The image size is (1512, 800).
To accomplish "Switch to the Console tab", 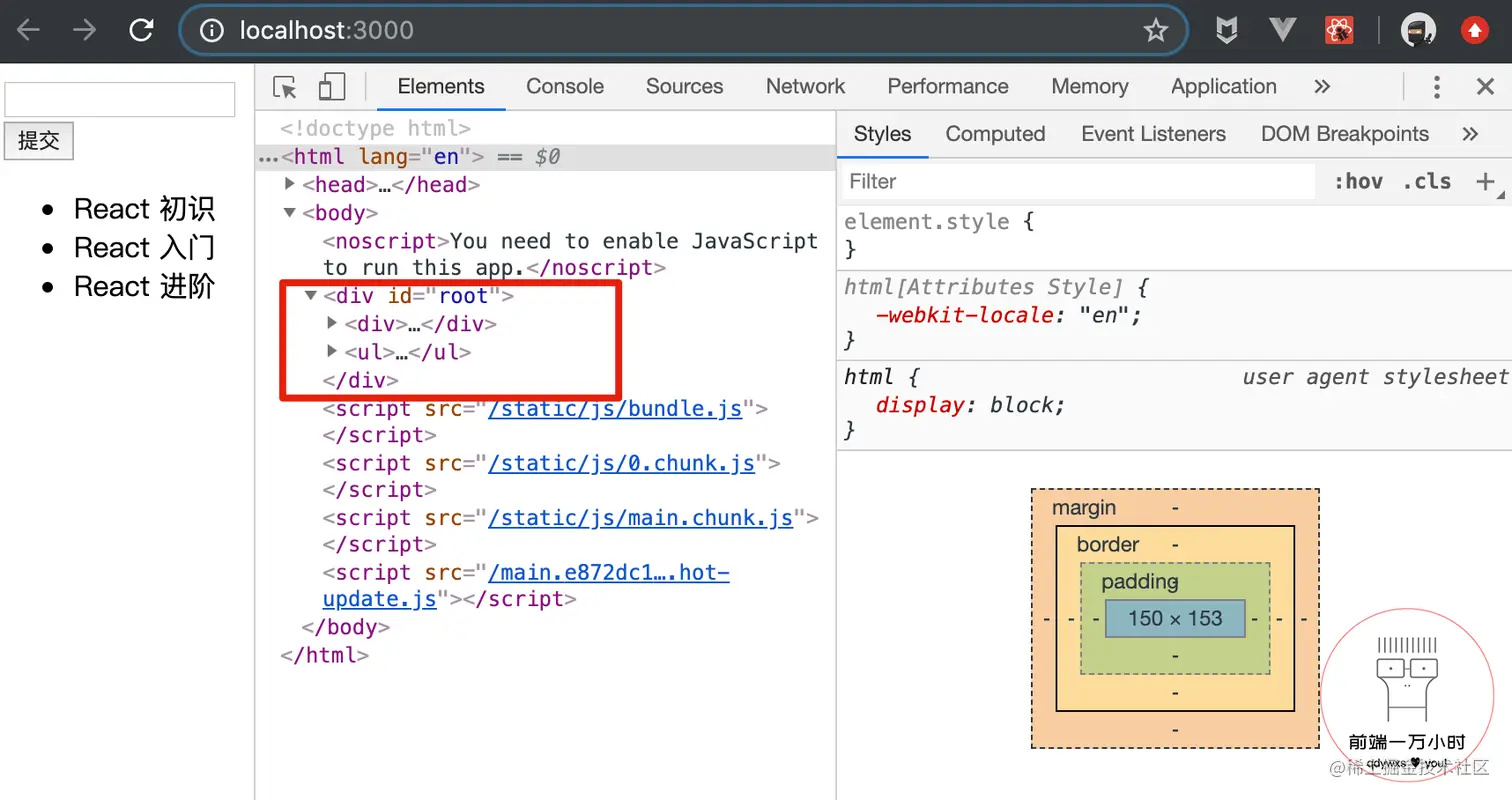I will pyautogui.click(x=565, y=87).
